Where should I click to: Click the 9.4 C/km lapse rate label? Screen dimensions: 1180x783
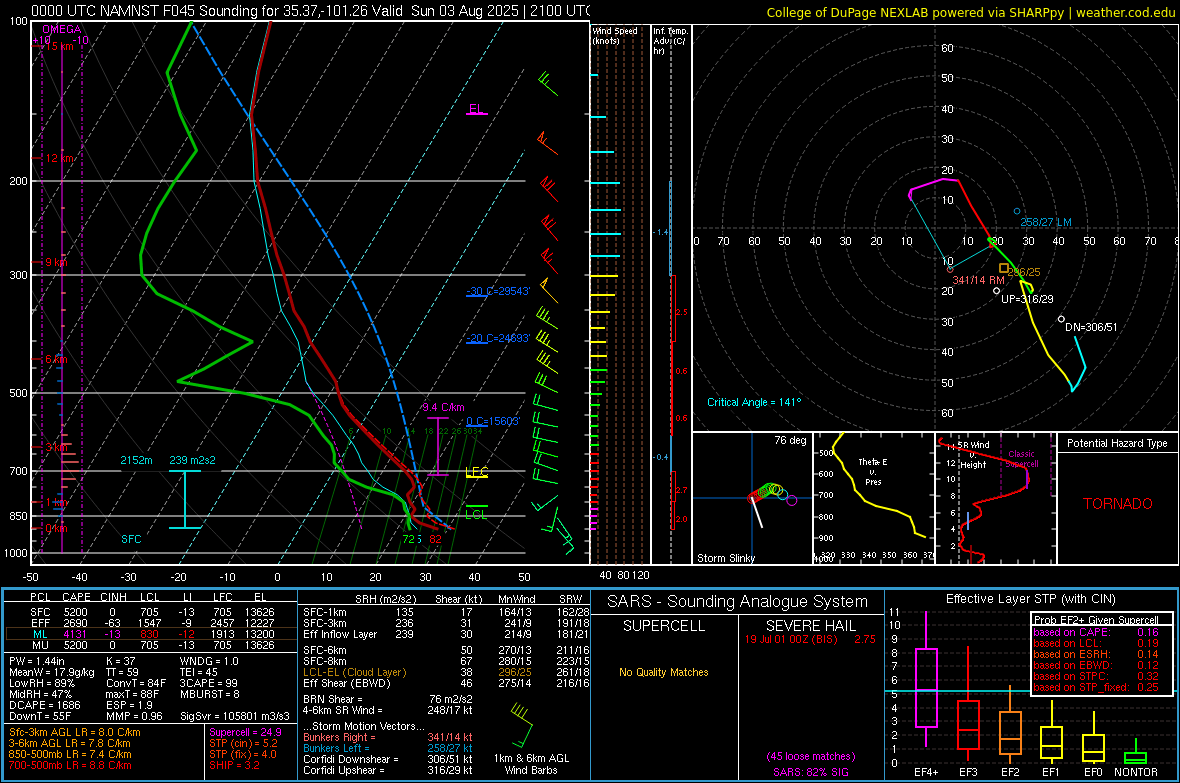click(443, 407)
